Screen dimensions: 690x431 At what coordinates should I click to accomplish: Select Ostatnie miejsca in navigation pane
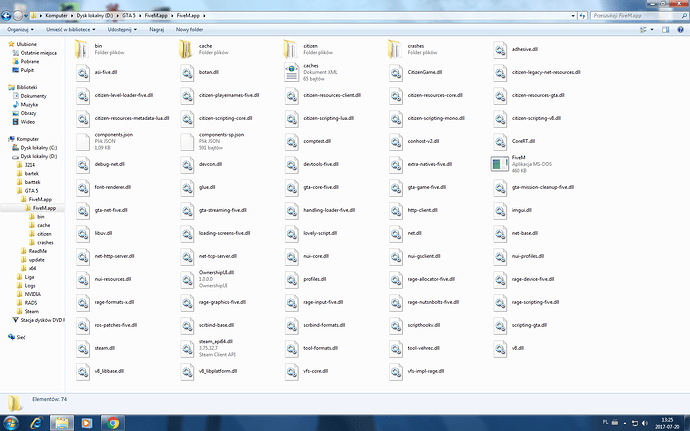point(39,53)
